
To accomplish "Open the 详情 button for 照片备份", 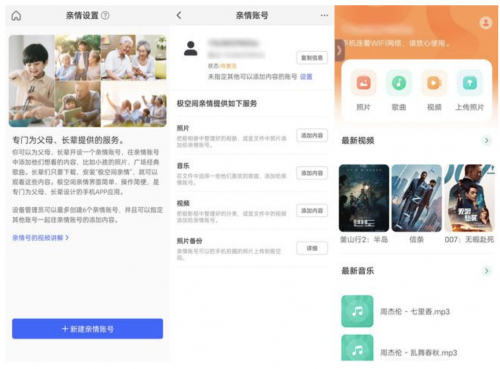I will click(x=312, y=248).
